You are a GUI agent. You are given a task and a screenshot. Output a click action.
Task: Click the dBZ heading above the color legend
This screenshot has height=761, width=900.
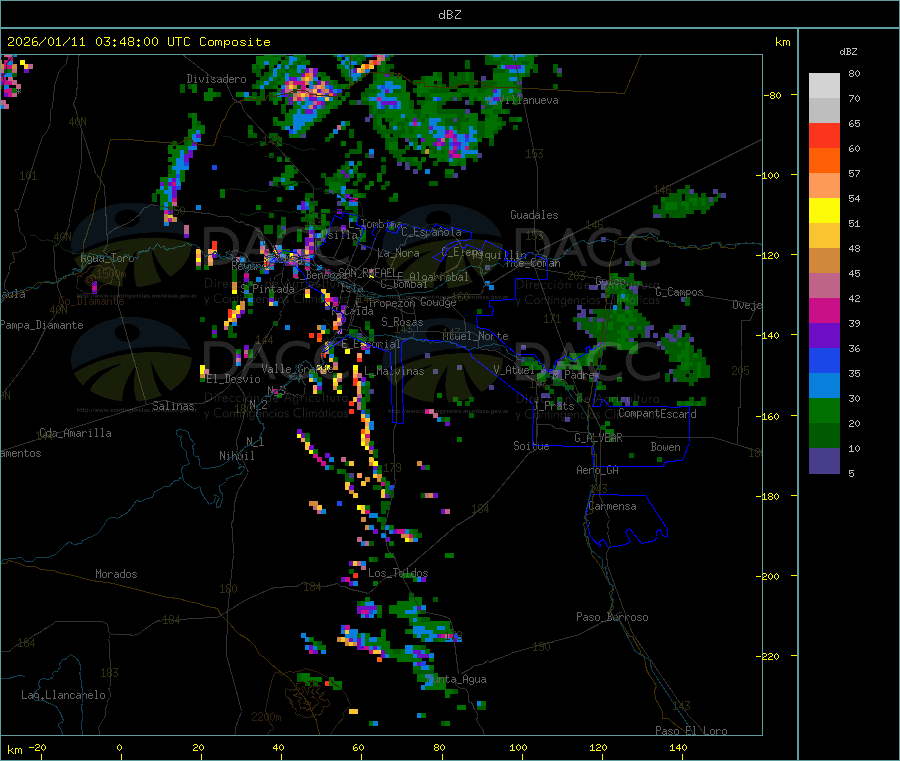point(848,52)
